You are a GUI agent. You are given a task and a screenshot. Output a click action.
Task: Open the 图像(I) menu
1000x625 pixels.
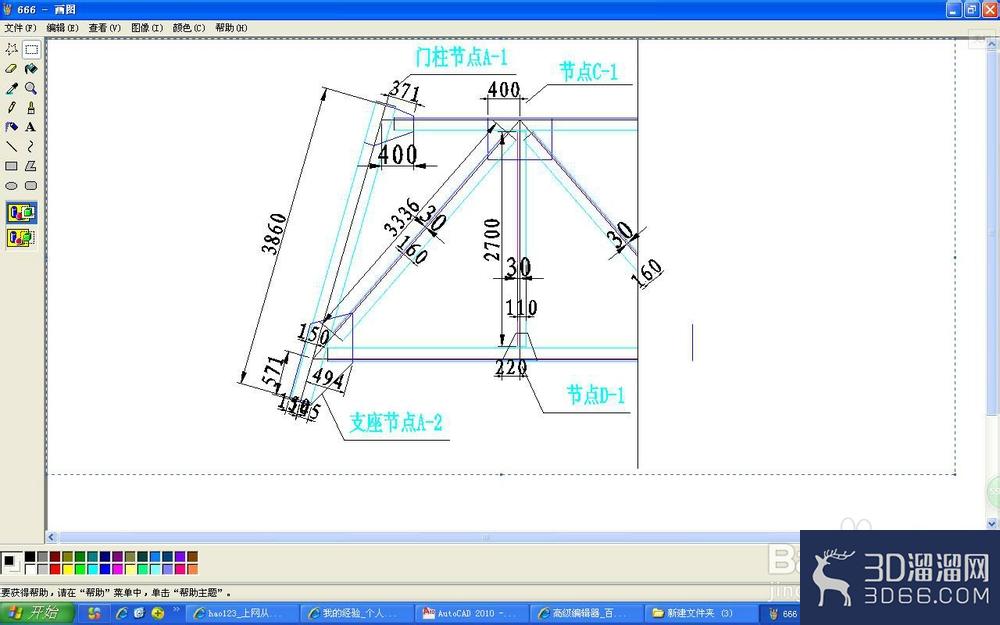tap(147, 28)
